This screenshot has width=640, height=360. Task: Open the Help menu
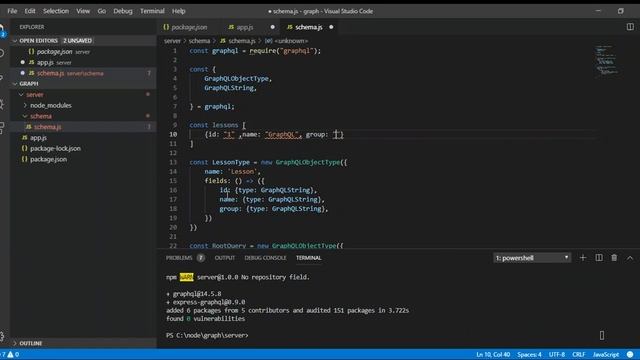(x=178, y=11)
